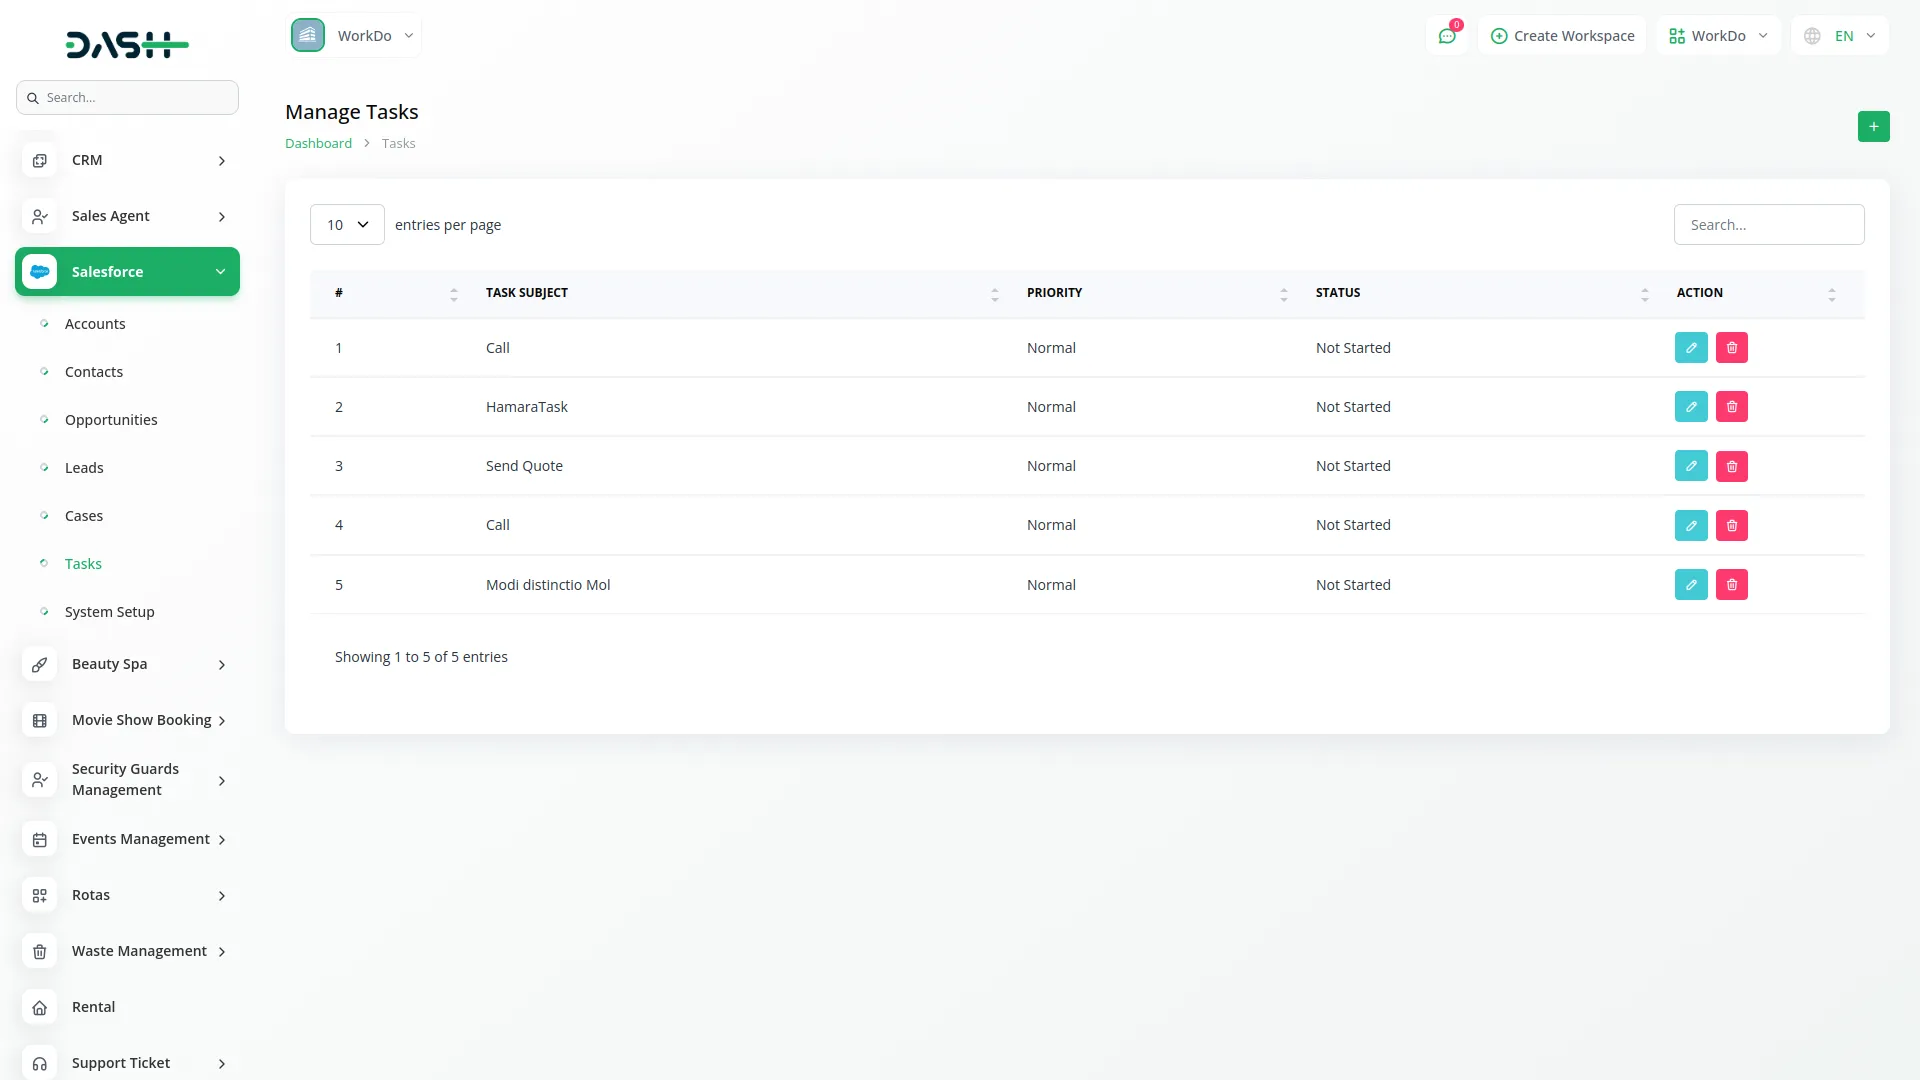This screenshot has height=1080, width=1920.
Task: Edit the HamaraTask task using the pencil icon
Action: [x=1691, y=406]
